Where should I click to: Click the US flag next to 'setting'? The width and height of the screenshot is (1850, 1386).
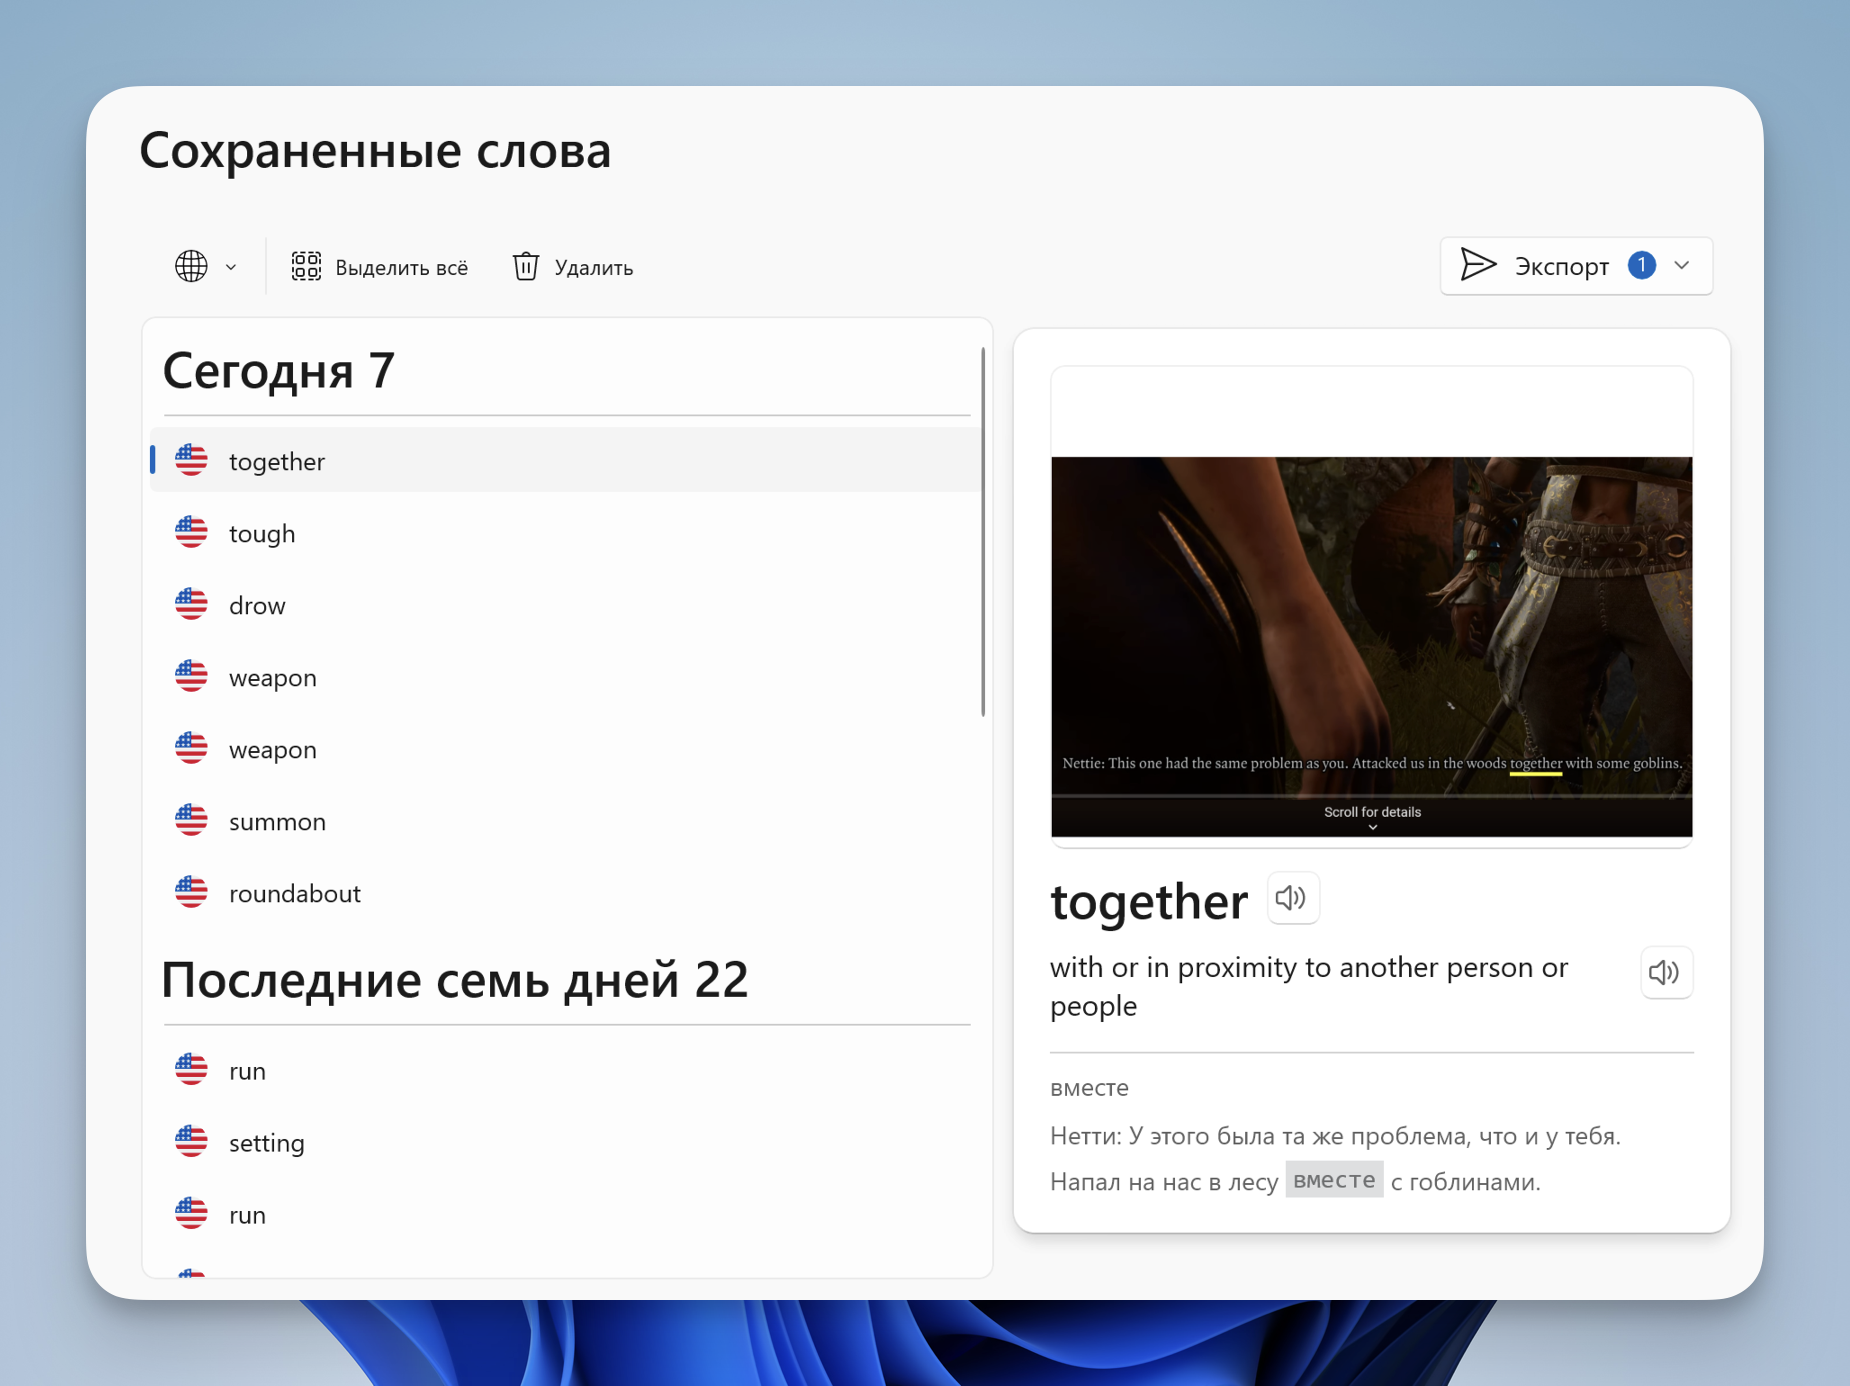click(x=191, y=1141)
